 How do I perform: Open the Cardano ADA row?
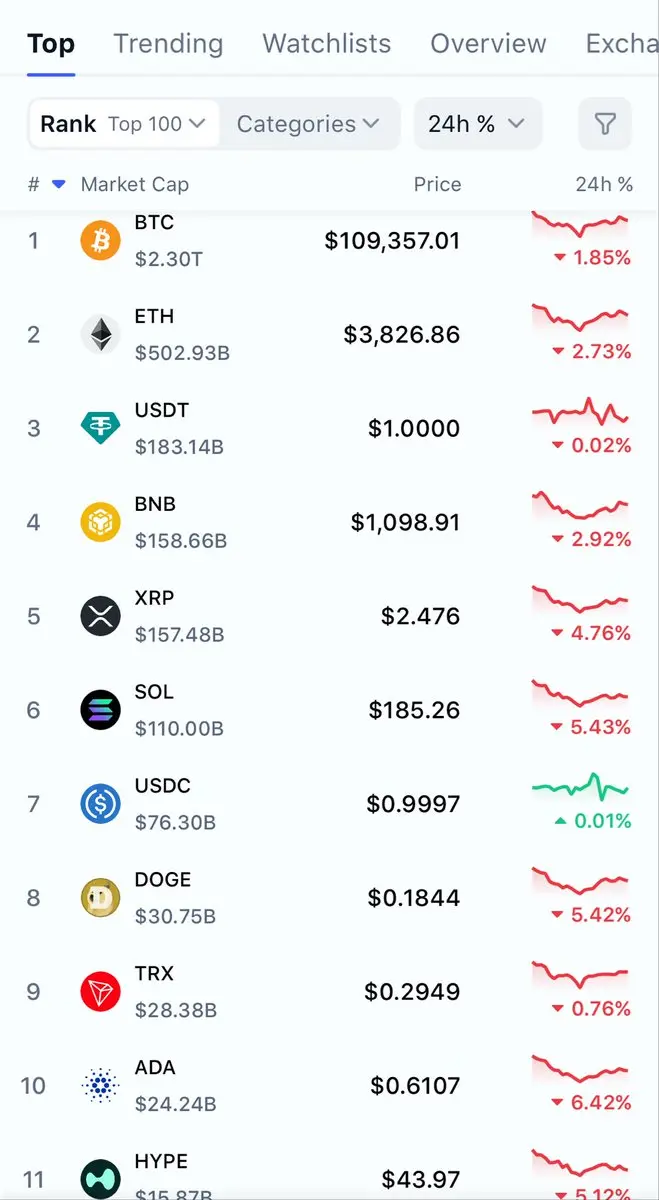[300, 1085]
